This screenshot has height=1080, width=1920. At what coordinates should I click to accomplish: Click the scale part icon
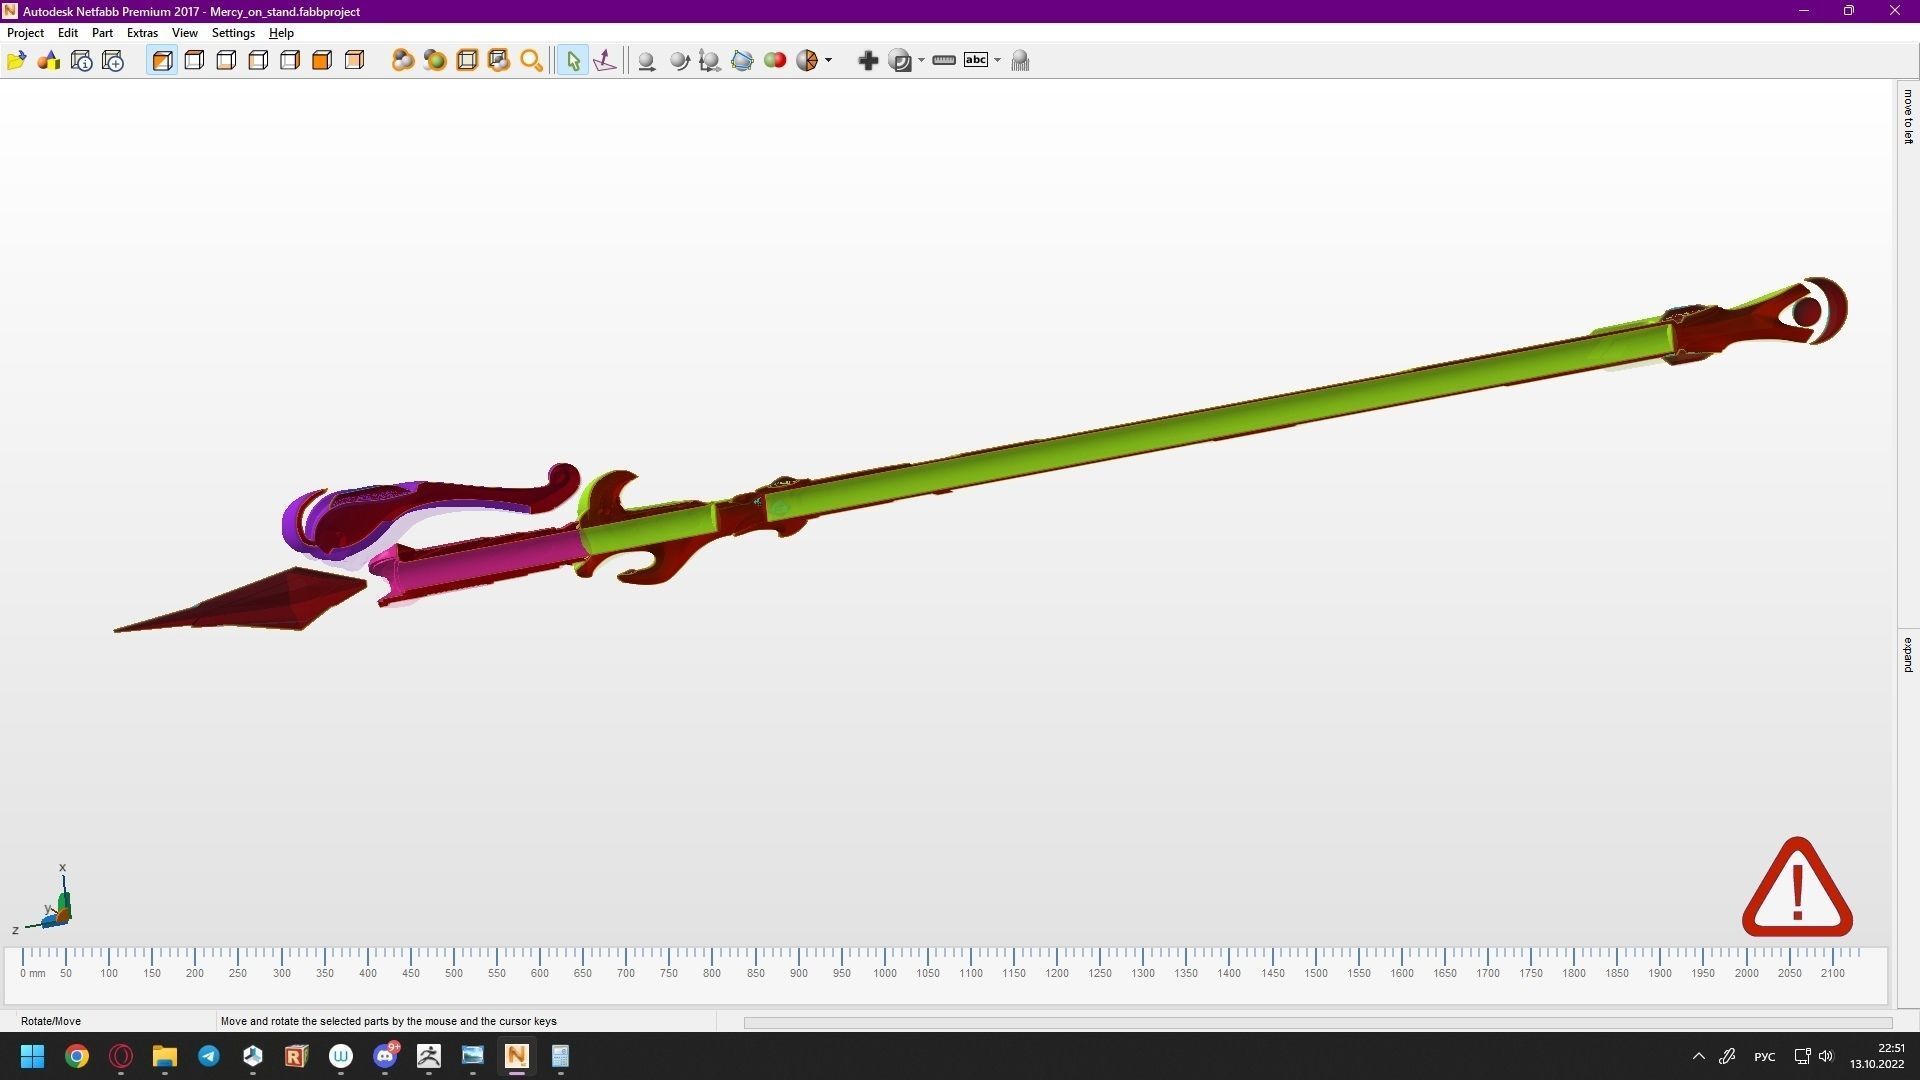(710, 61)
